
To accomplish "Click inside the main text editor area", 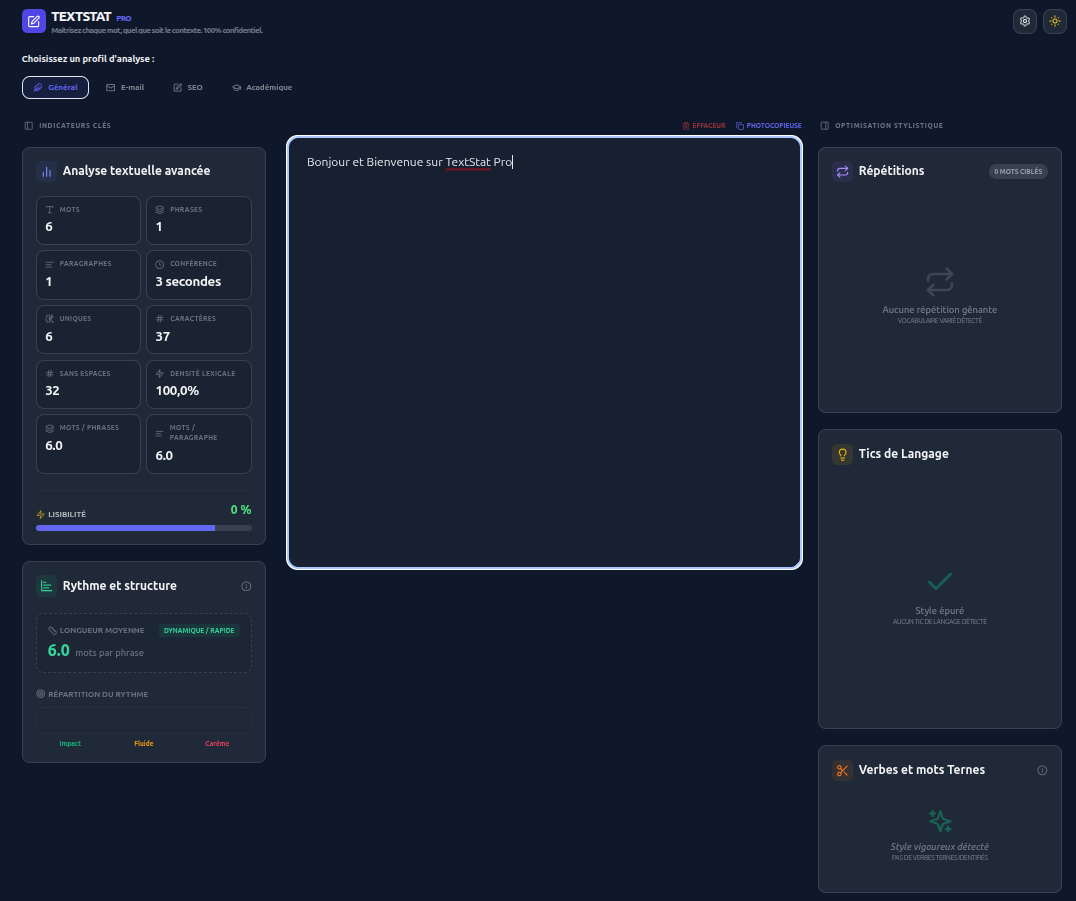I will click(x=544, y=352).
